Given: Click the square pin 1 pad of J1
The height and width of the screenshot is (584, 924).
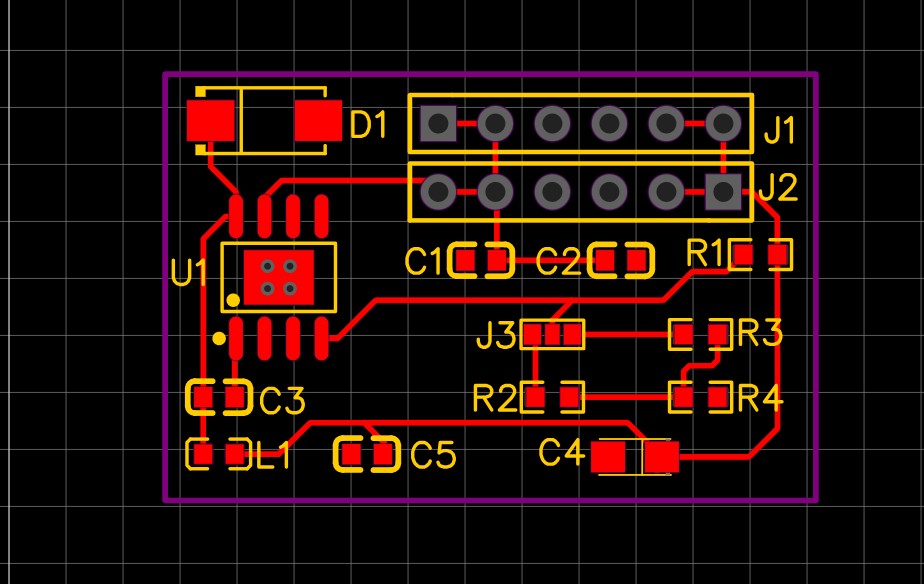Looking at the screenshot, I should click(x=438, y=124).
